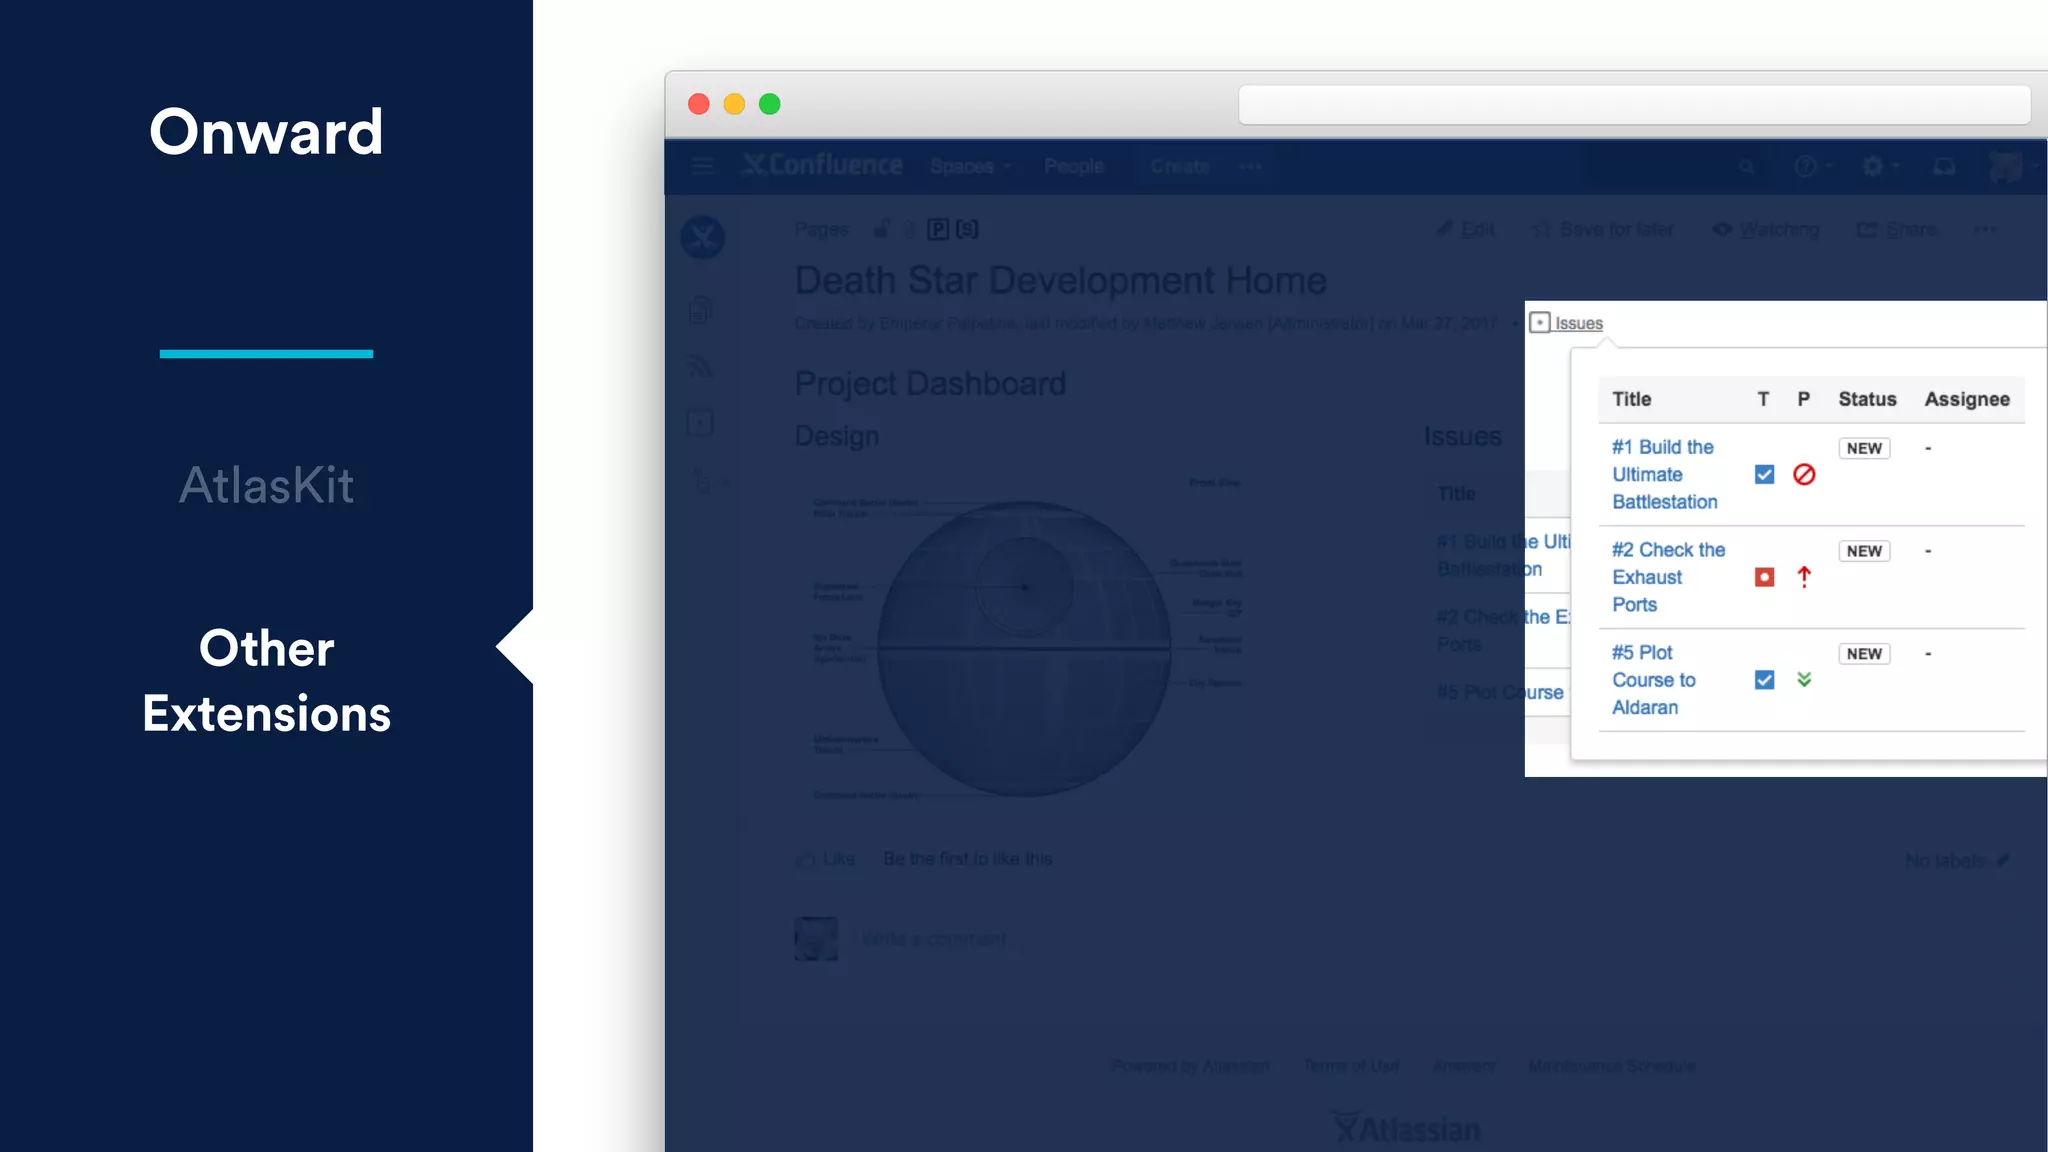
Task: Click the task type icon for issue #1
Action: (x=1764, y=474)
